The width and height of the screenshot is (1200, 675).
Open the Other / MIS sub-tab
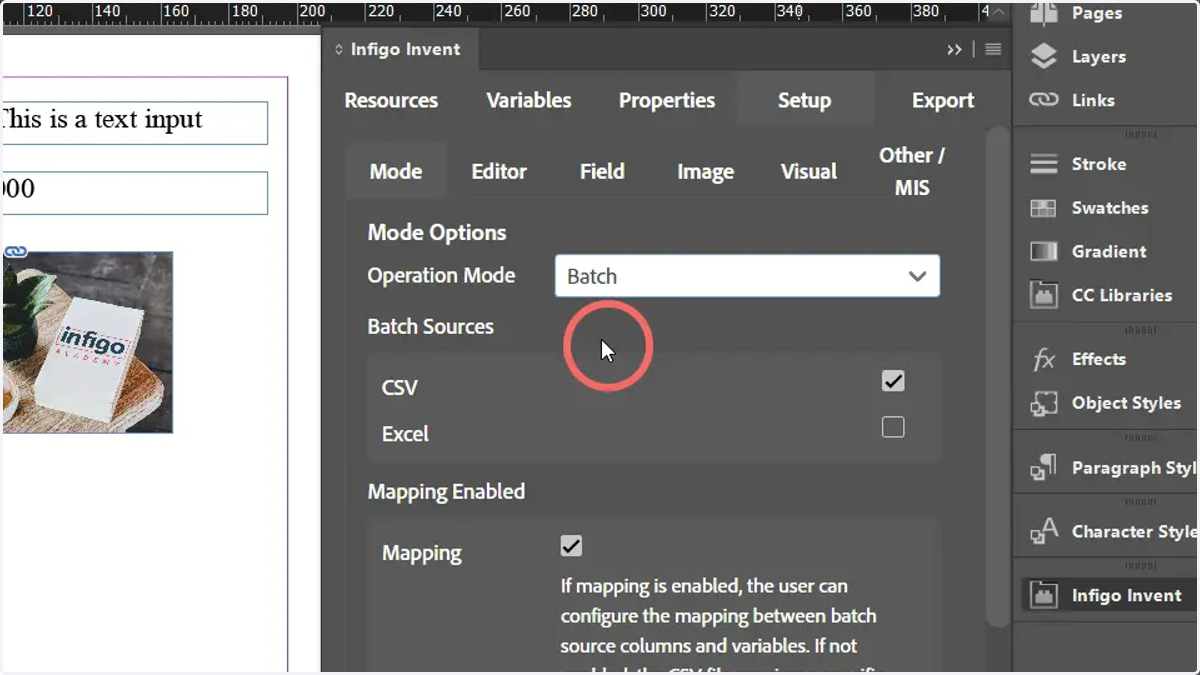coord(912,171)
